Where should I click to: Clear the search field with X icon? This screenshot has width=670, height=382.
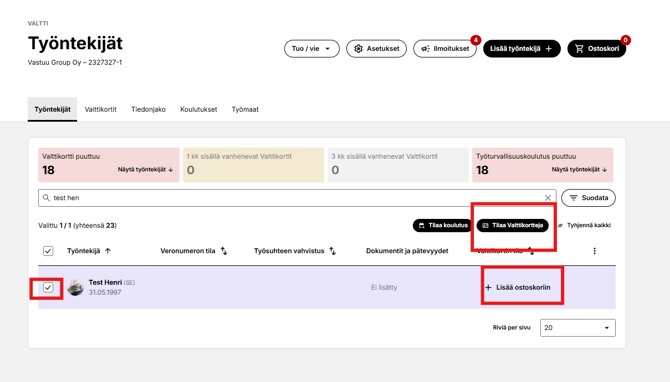[x=548, y=198]
